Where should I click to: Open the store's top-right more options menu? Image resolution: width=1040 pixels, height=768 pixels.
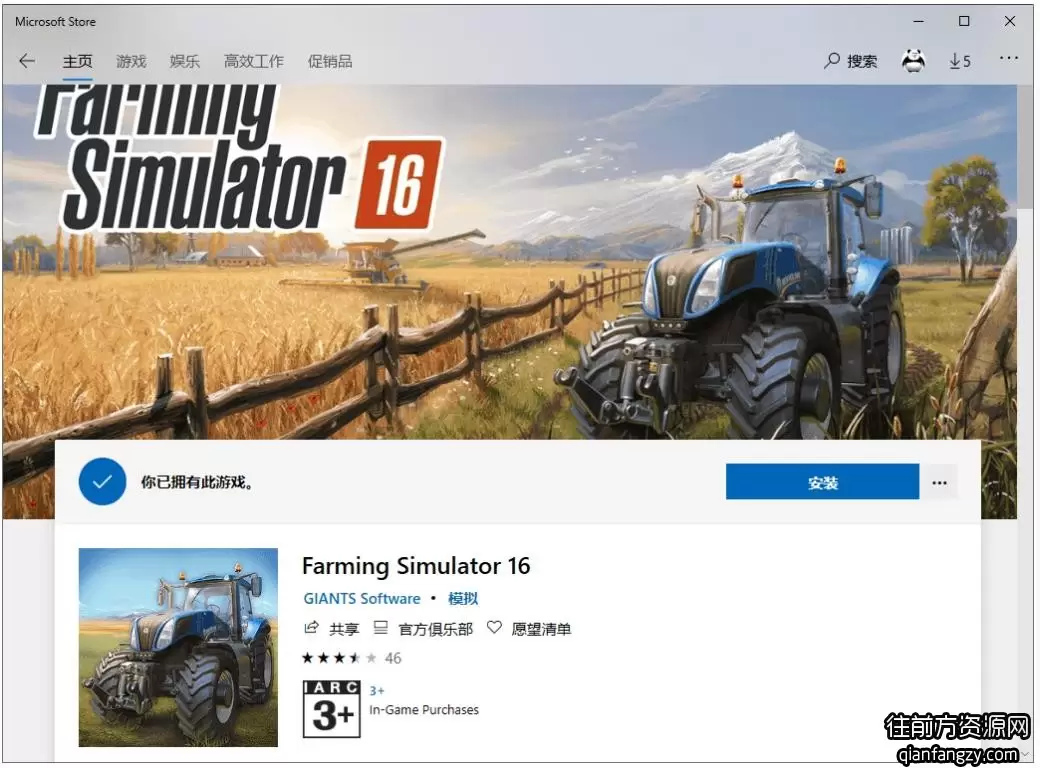point(1008,58)
